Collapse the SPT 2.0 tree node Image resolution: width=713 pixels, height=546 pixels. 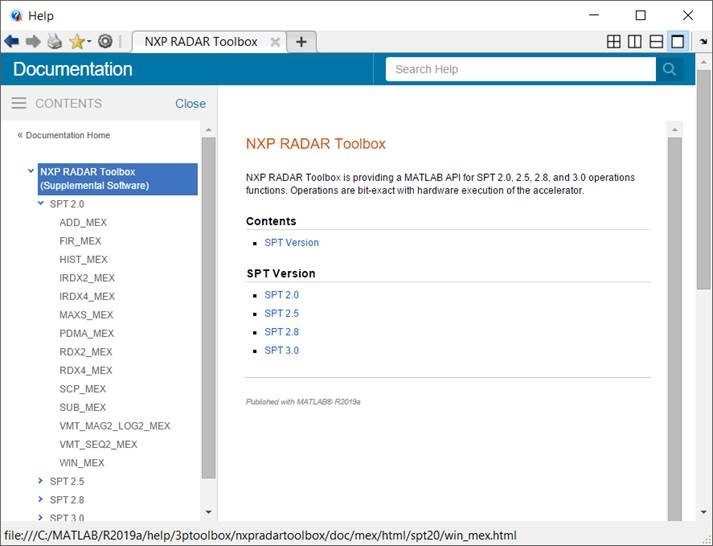click(x=40, y=204)
